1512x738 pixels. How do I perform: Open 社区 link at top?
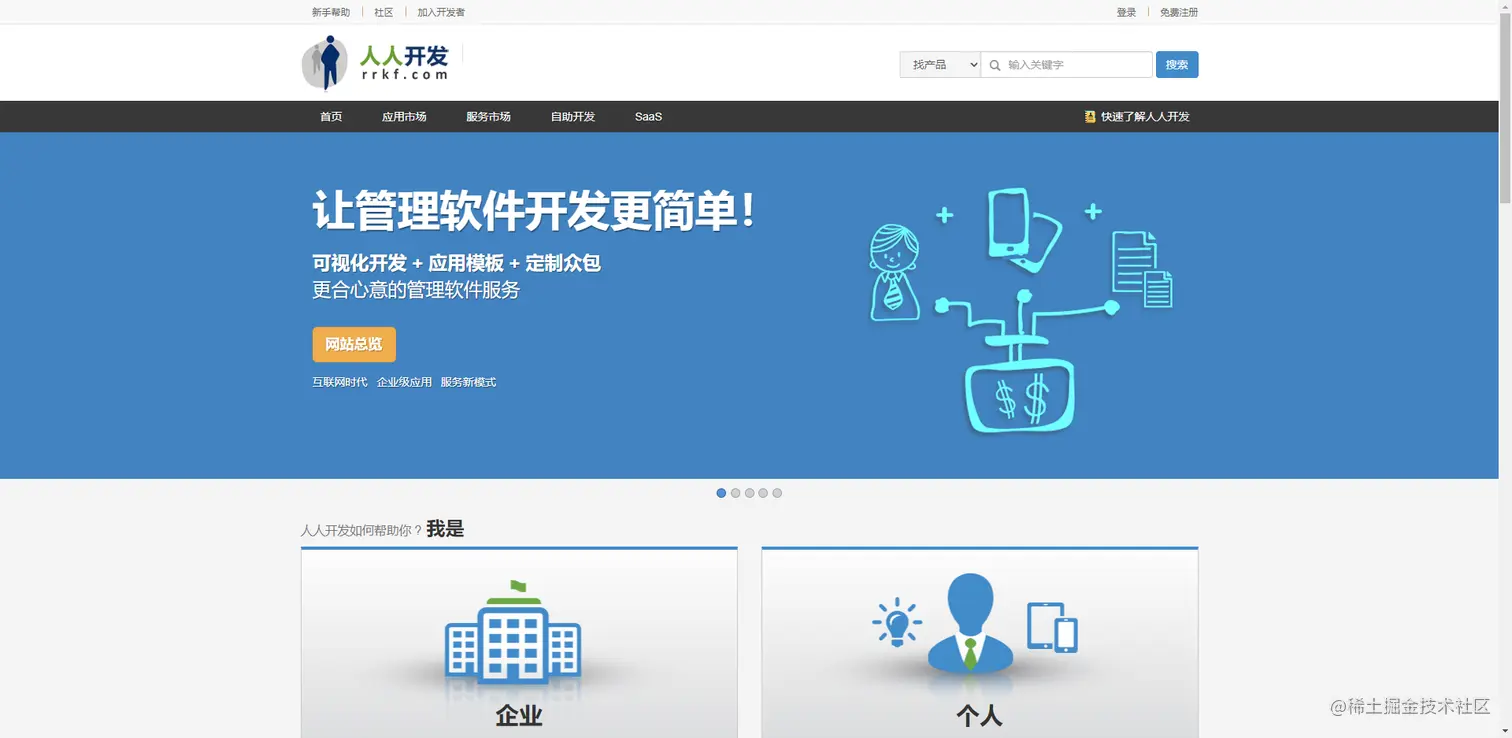pos(384,12)
